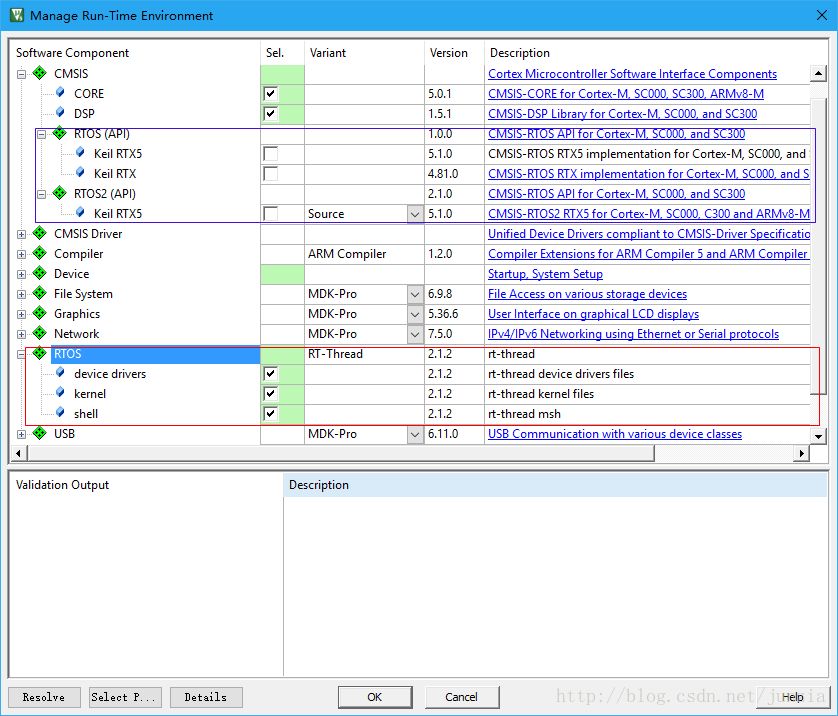Expand the Network node

coord(21,334)
